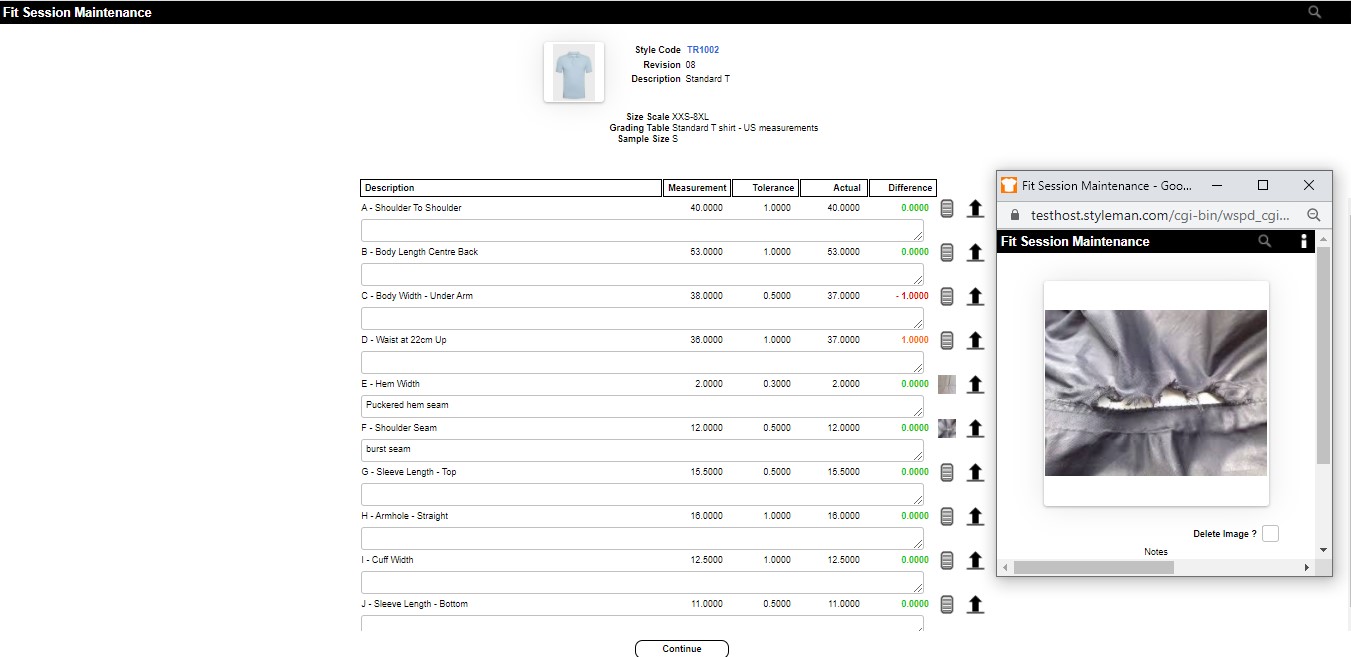Click the popup horizontal scrollbar thumb

[1094, 567]
